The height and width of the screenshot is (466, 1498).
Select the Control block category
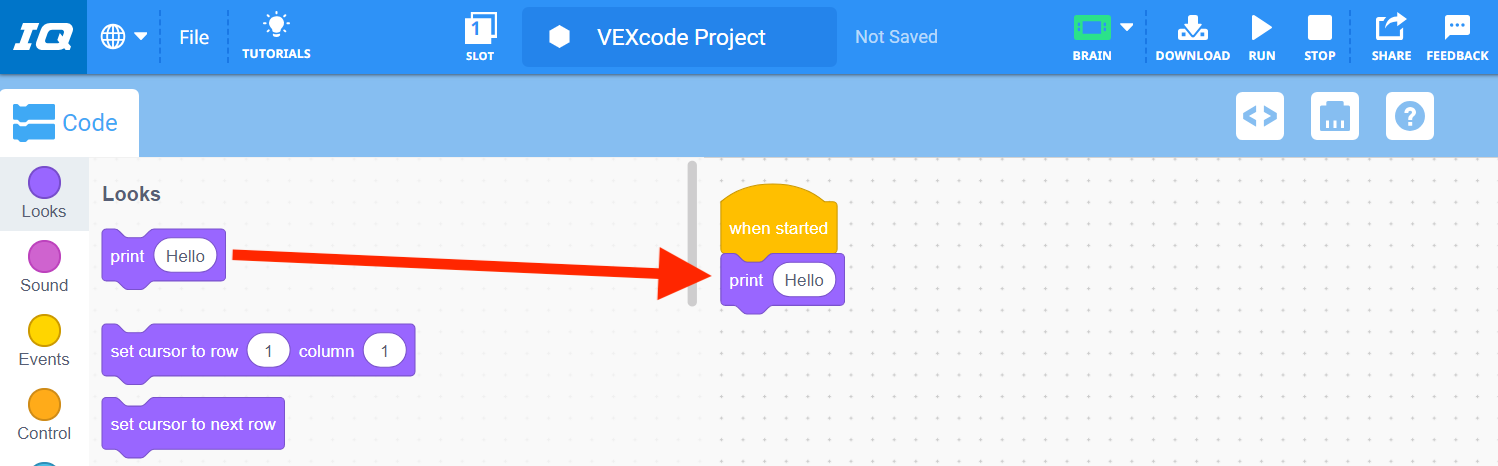tap(44, 416)
